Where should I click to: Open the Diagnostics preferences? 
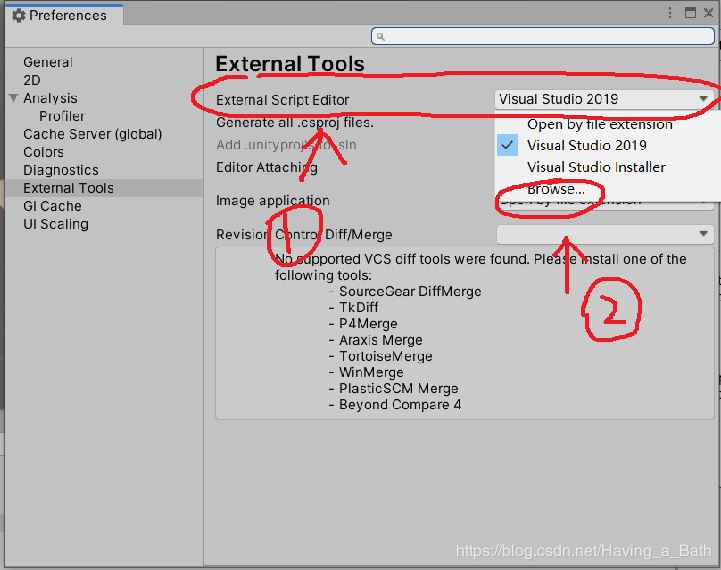click(x=61, y=170)
